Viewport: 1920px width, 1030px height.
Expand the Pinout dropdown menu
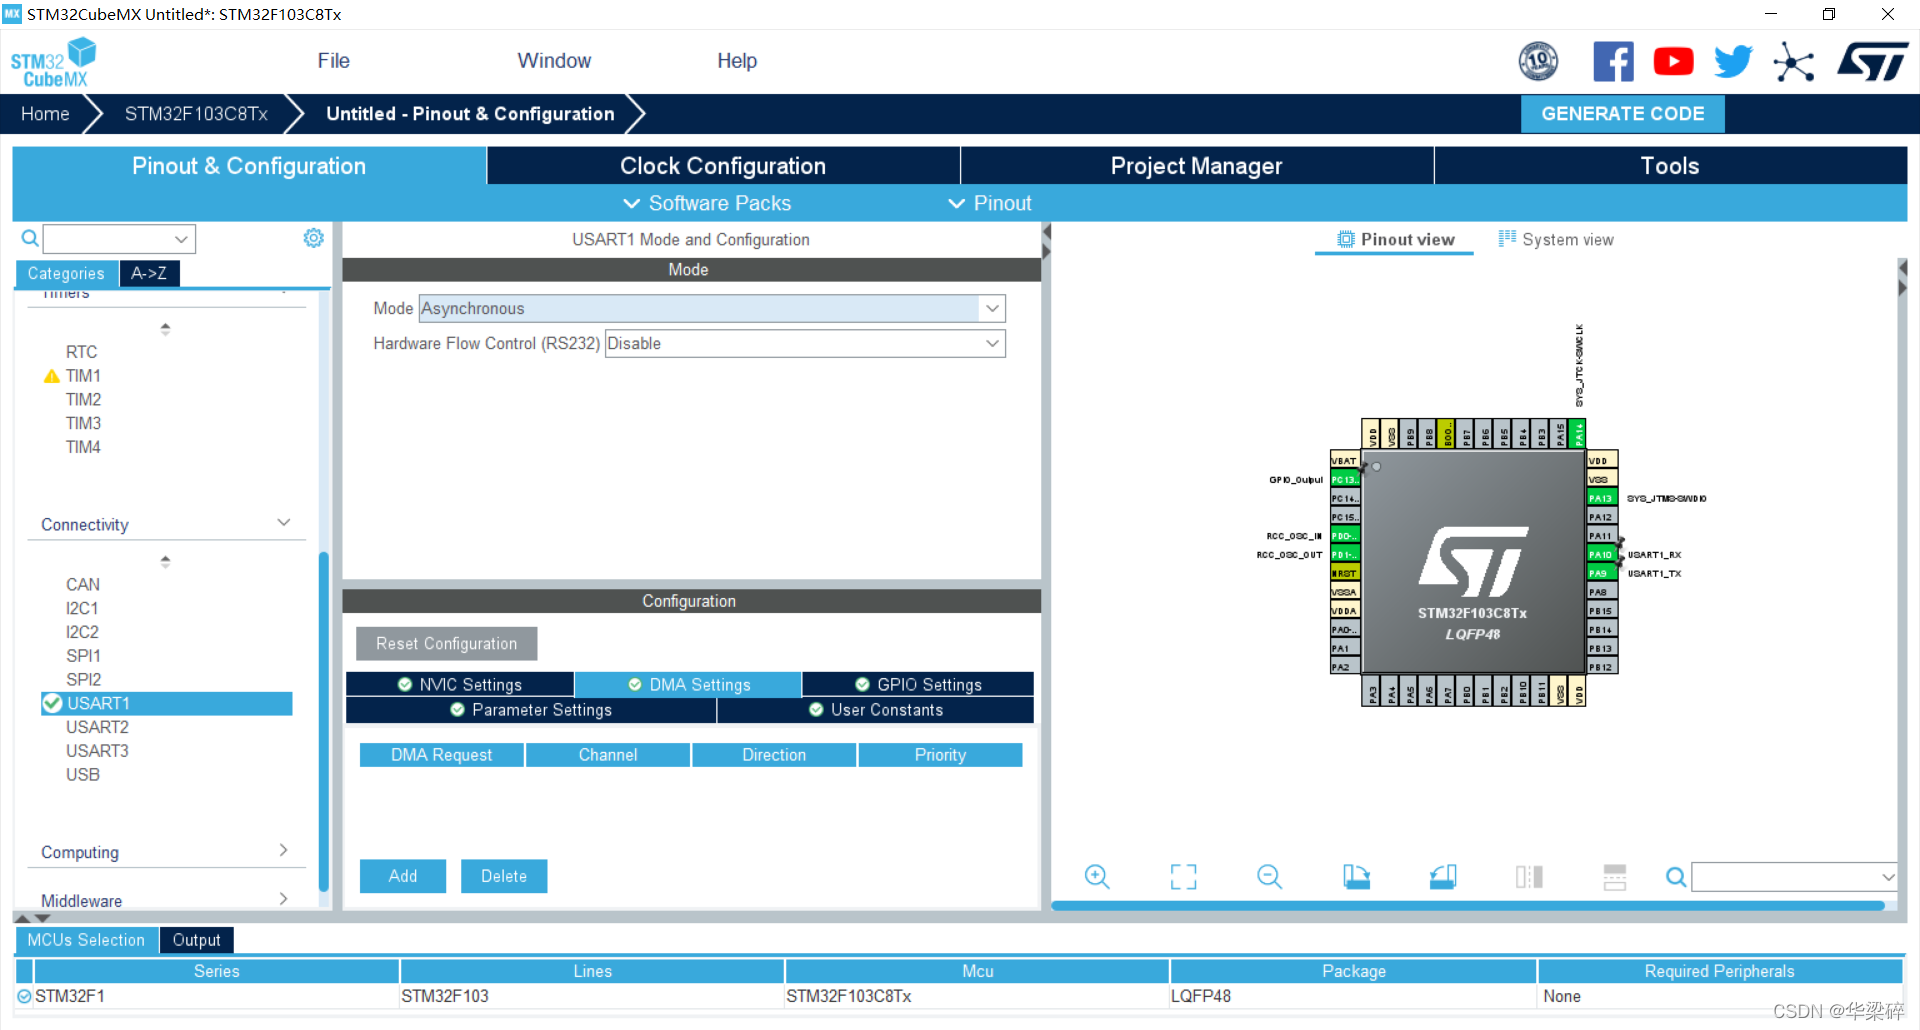pyautogui.click(x=990, y=203)
